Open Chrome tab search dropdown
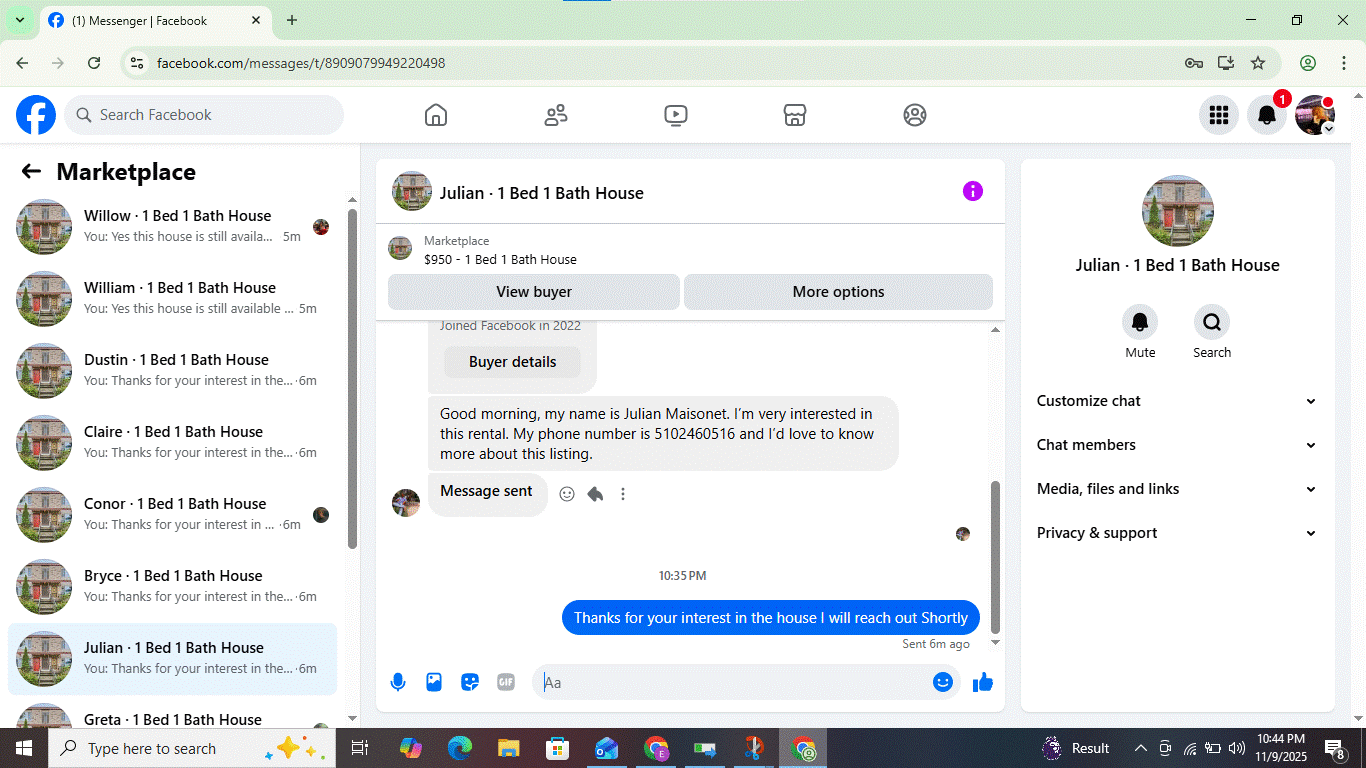Screen dimensions: 1366x768 19,20
